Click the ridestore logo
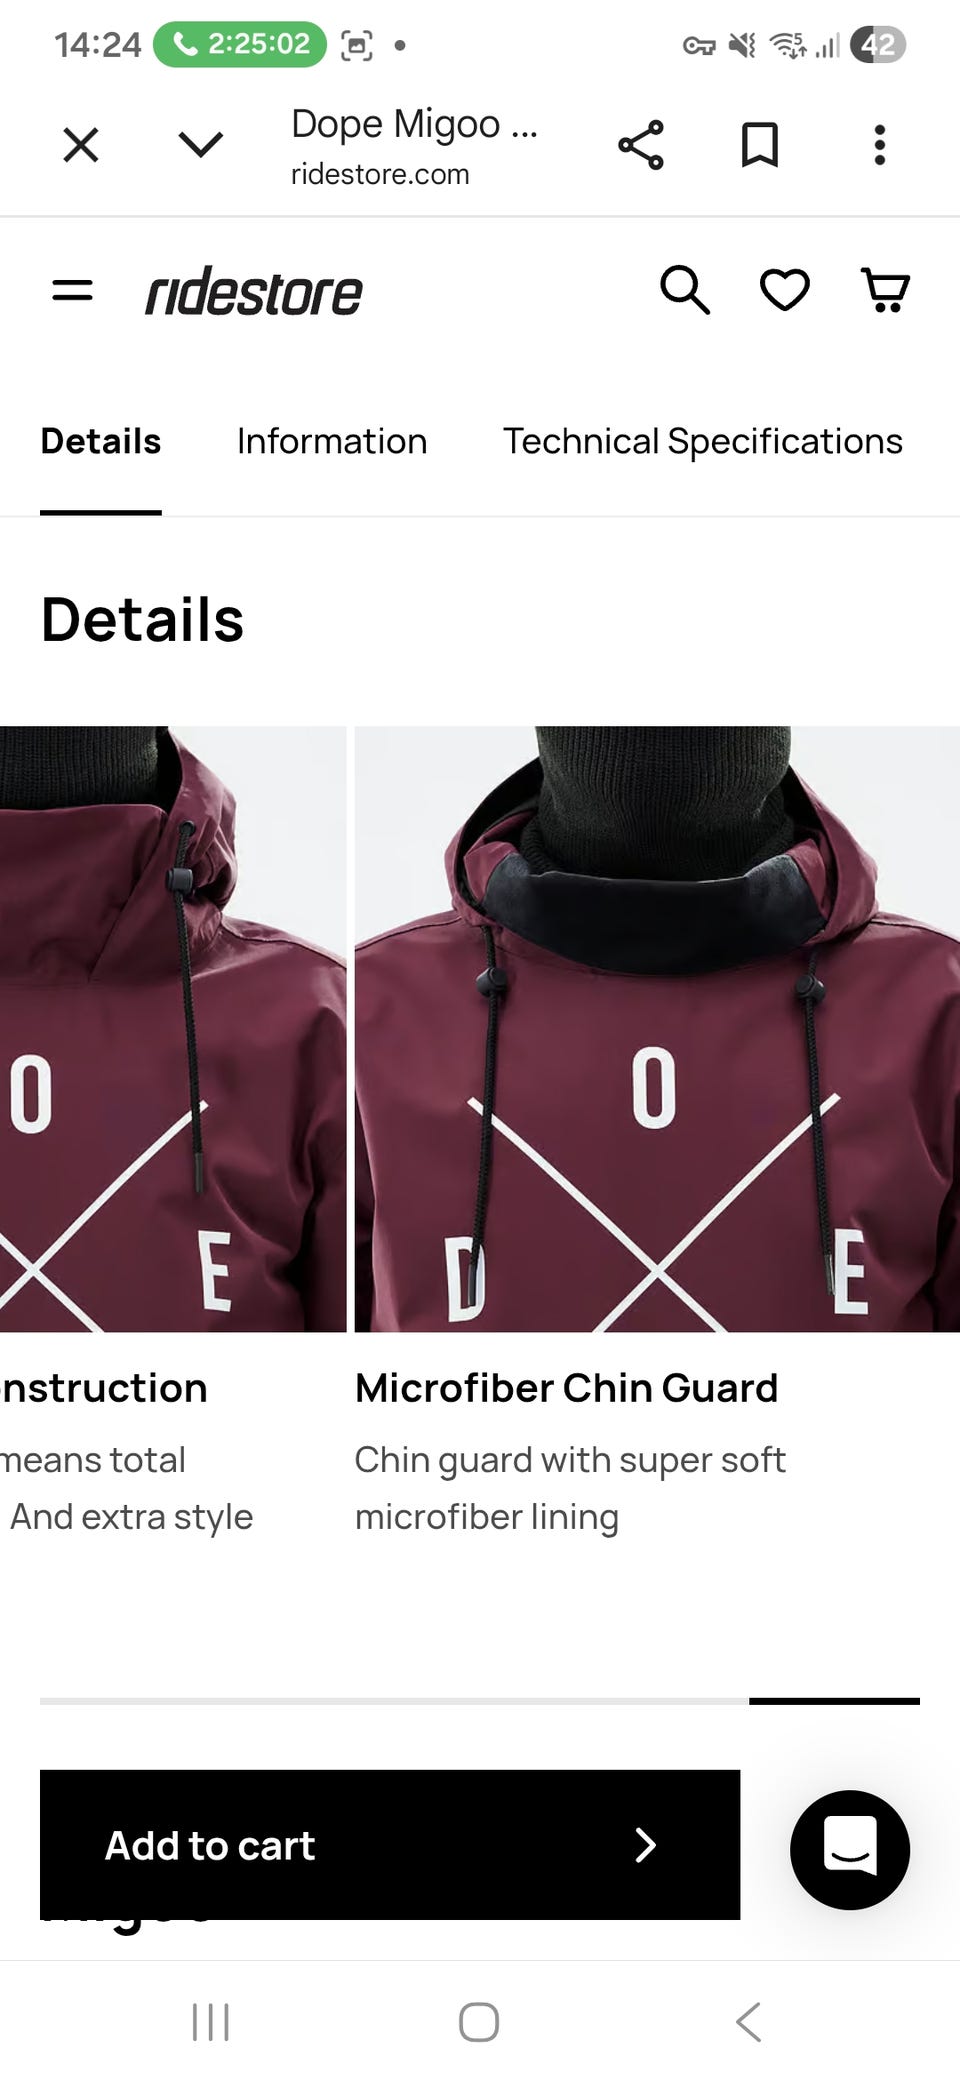960x2080 pixels. (254, 292)
